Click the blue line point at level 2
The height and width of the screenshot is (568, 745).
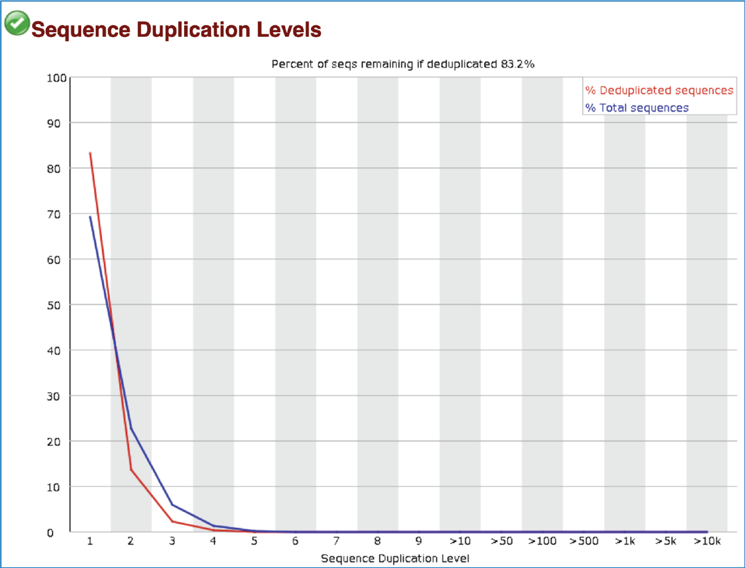coord(131,429)
